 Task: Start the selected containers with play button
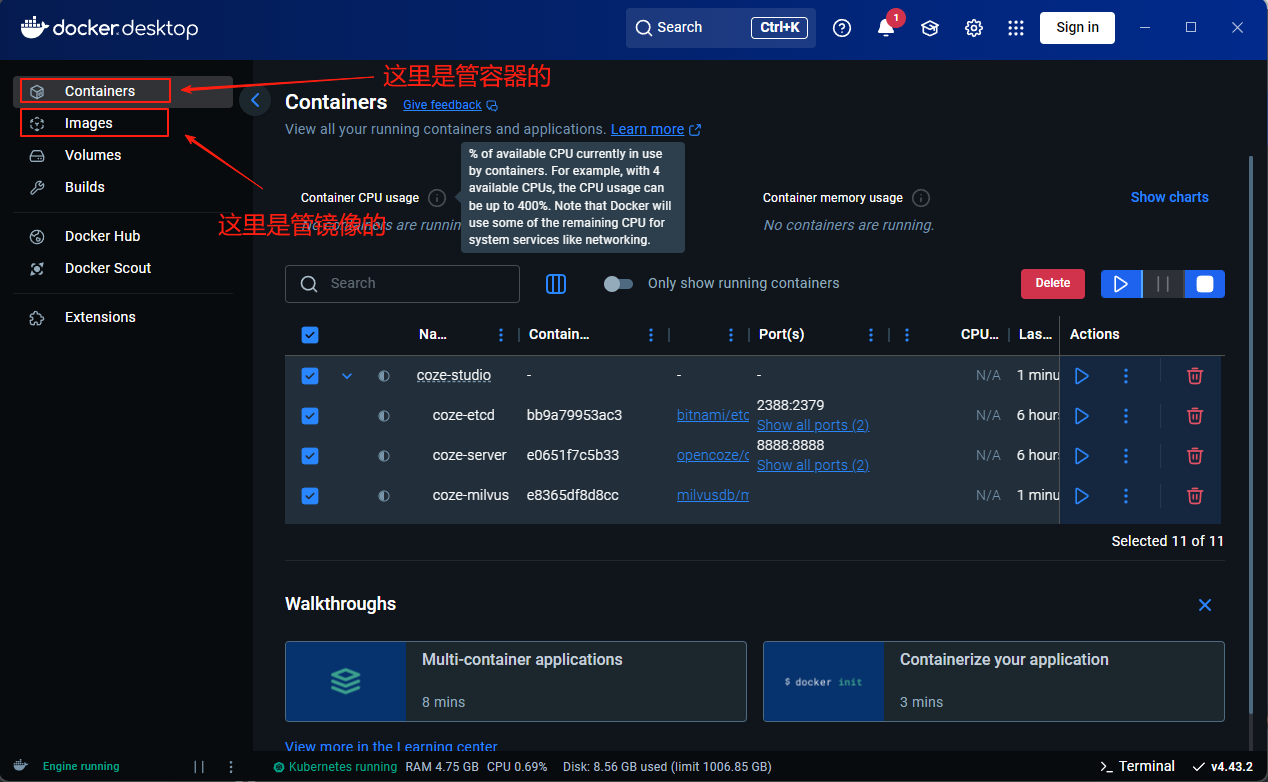pyautogui.click(x=1121, y=284)
